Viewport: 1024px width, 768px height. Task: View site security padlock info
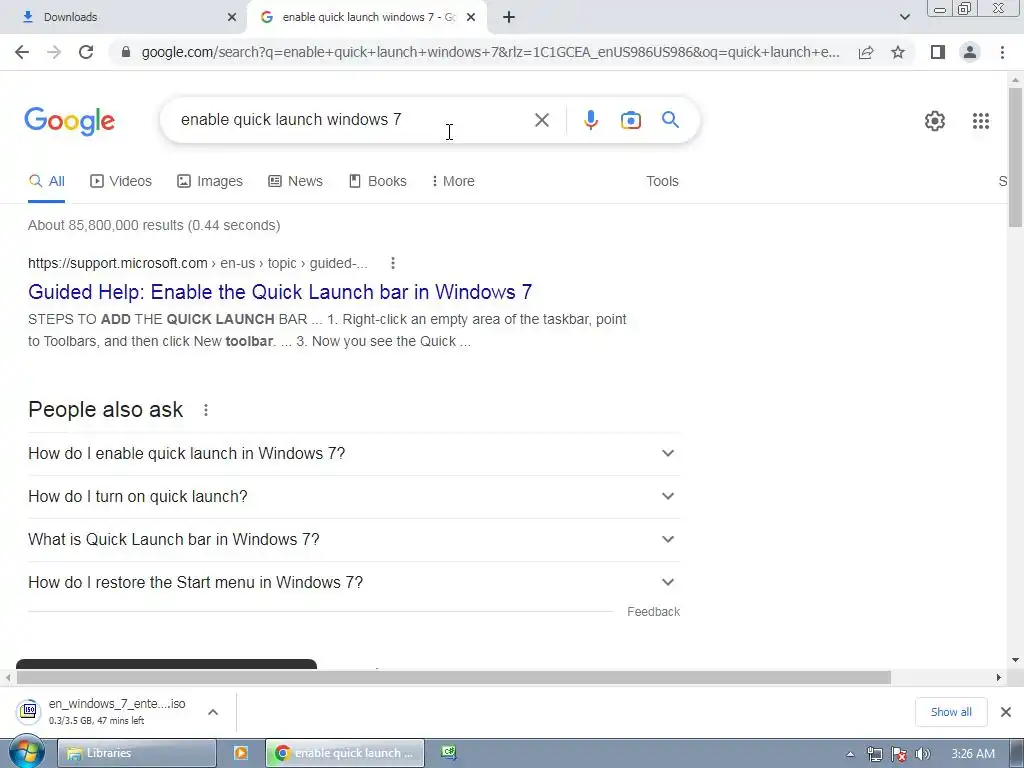[x=126, y=52]
